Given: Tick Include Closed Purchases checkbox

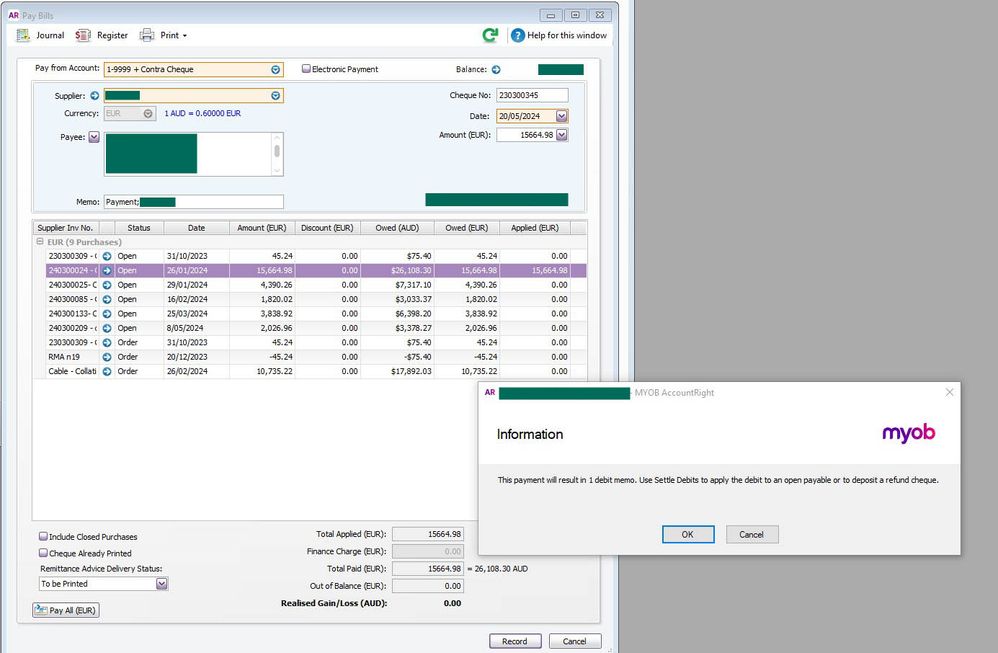Looking at the screenshot, I should (x=43, y=537).
